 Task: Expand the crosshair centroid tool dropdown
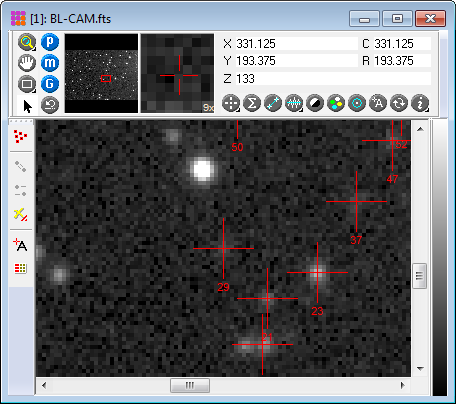click(231, 103)
